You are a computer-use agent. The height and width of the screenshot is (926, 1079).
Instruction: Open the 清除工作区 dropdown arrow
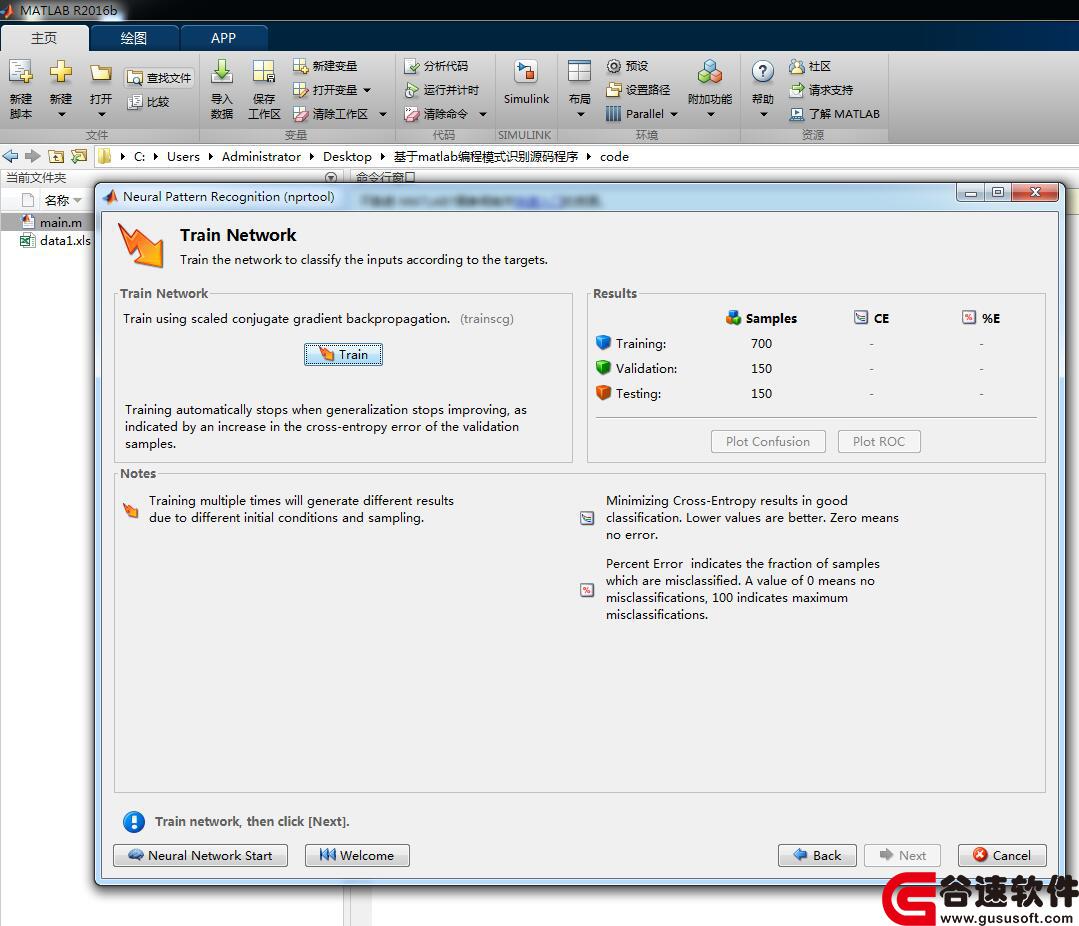point(383,114)
